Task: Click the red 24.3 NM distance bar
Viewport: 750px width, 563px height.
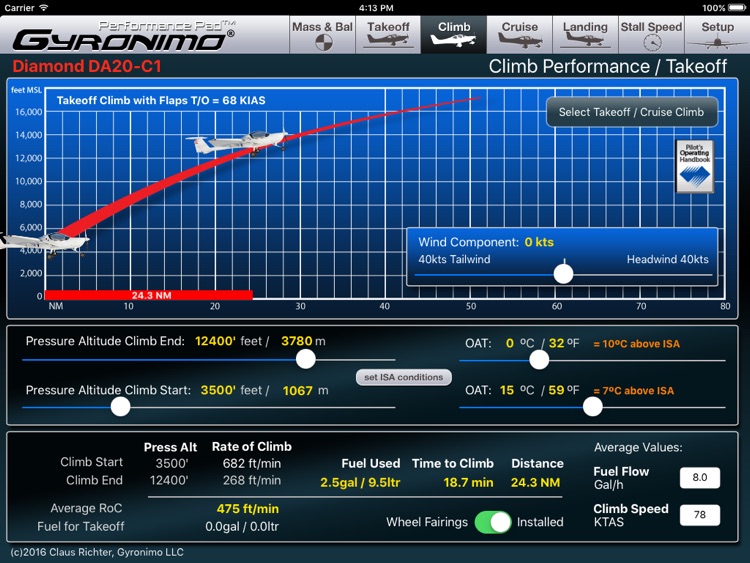Action: [149, 295]
